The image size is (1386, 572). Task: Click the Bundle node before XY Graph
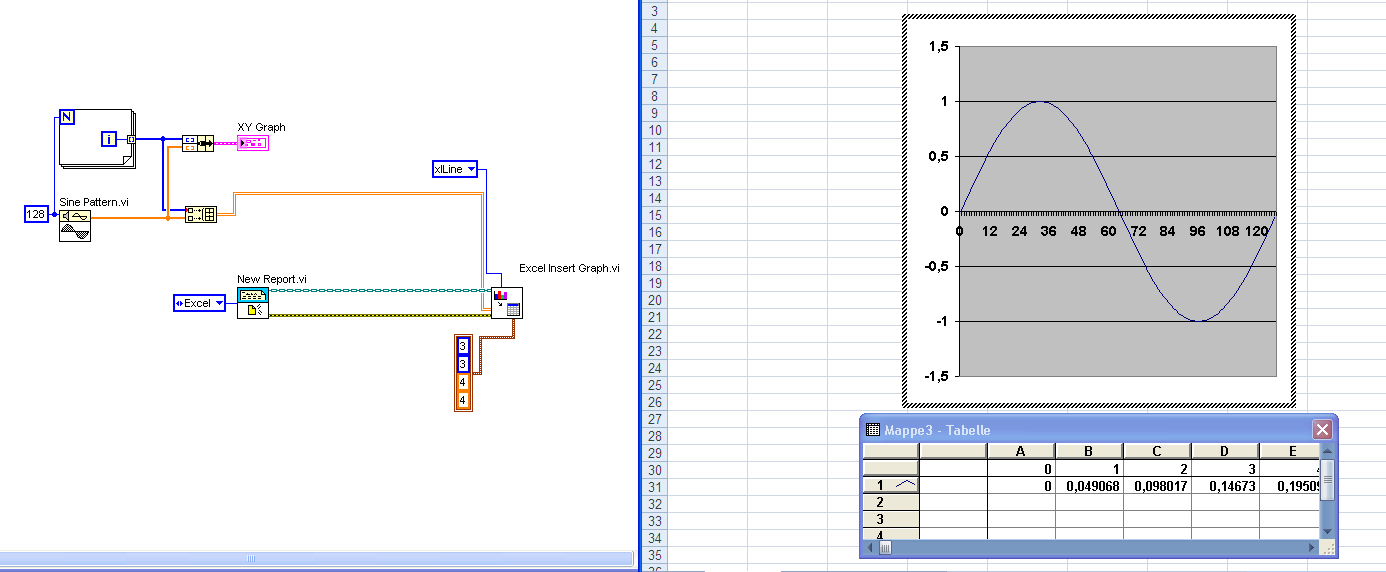click(198, 143)
